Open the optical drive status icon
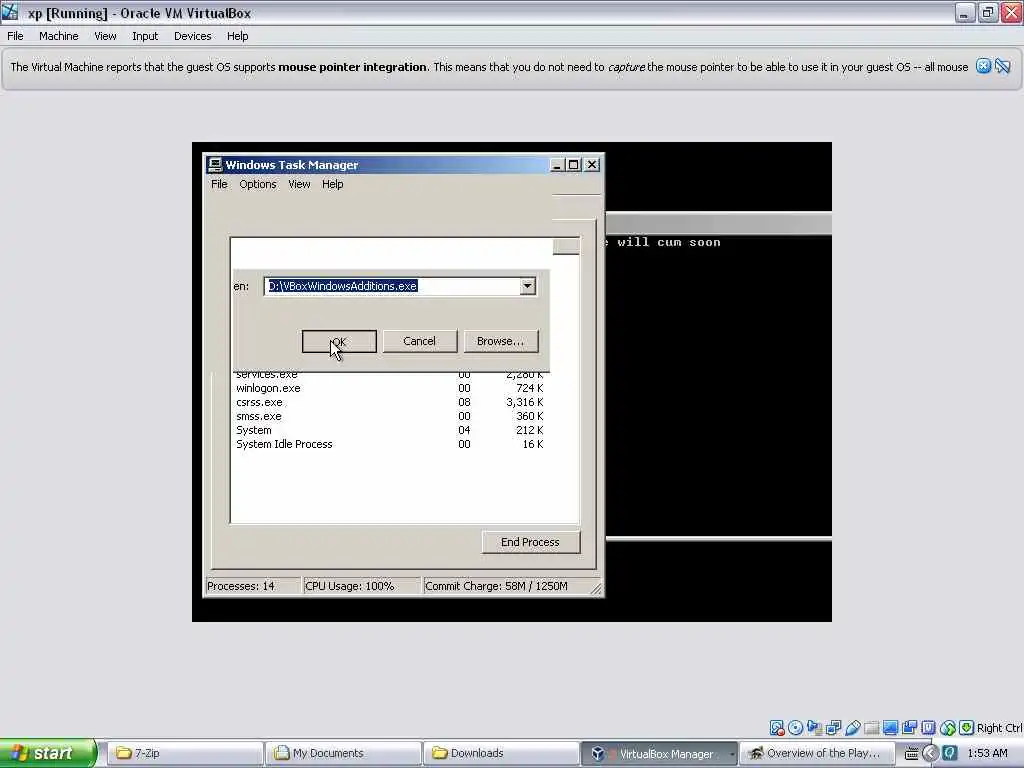 coord(795,728)
